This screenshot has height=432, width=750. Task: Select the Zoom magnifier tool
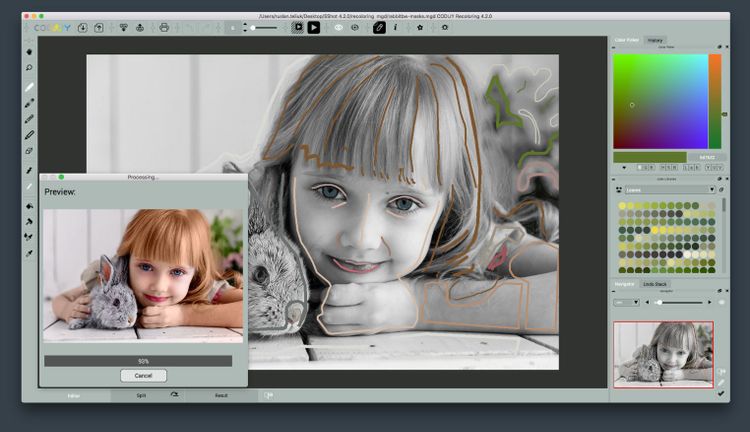point(29,67)
